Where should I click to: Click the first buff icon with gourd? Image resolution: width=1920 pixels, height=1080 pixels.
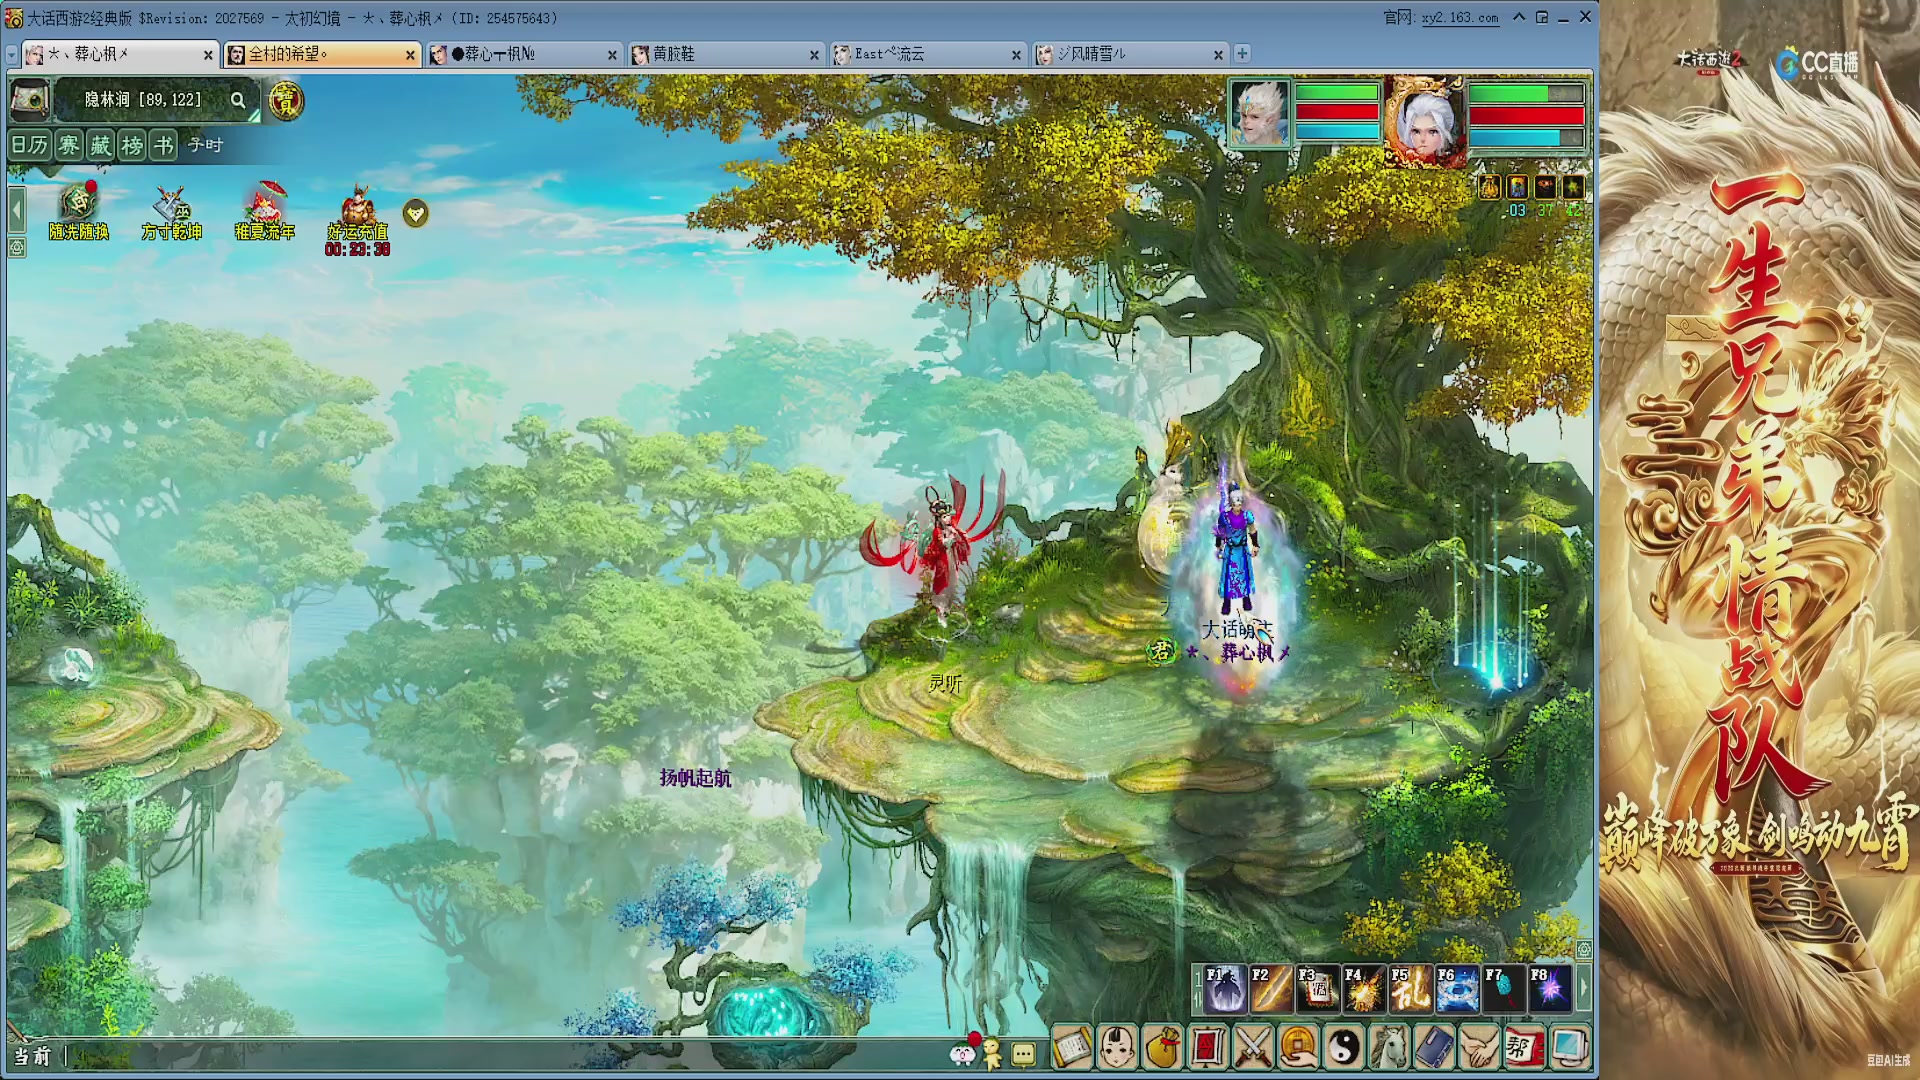[x=1490, y=187]
